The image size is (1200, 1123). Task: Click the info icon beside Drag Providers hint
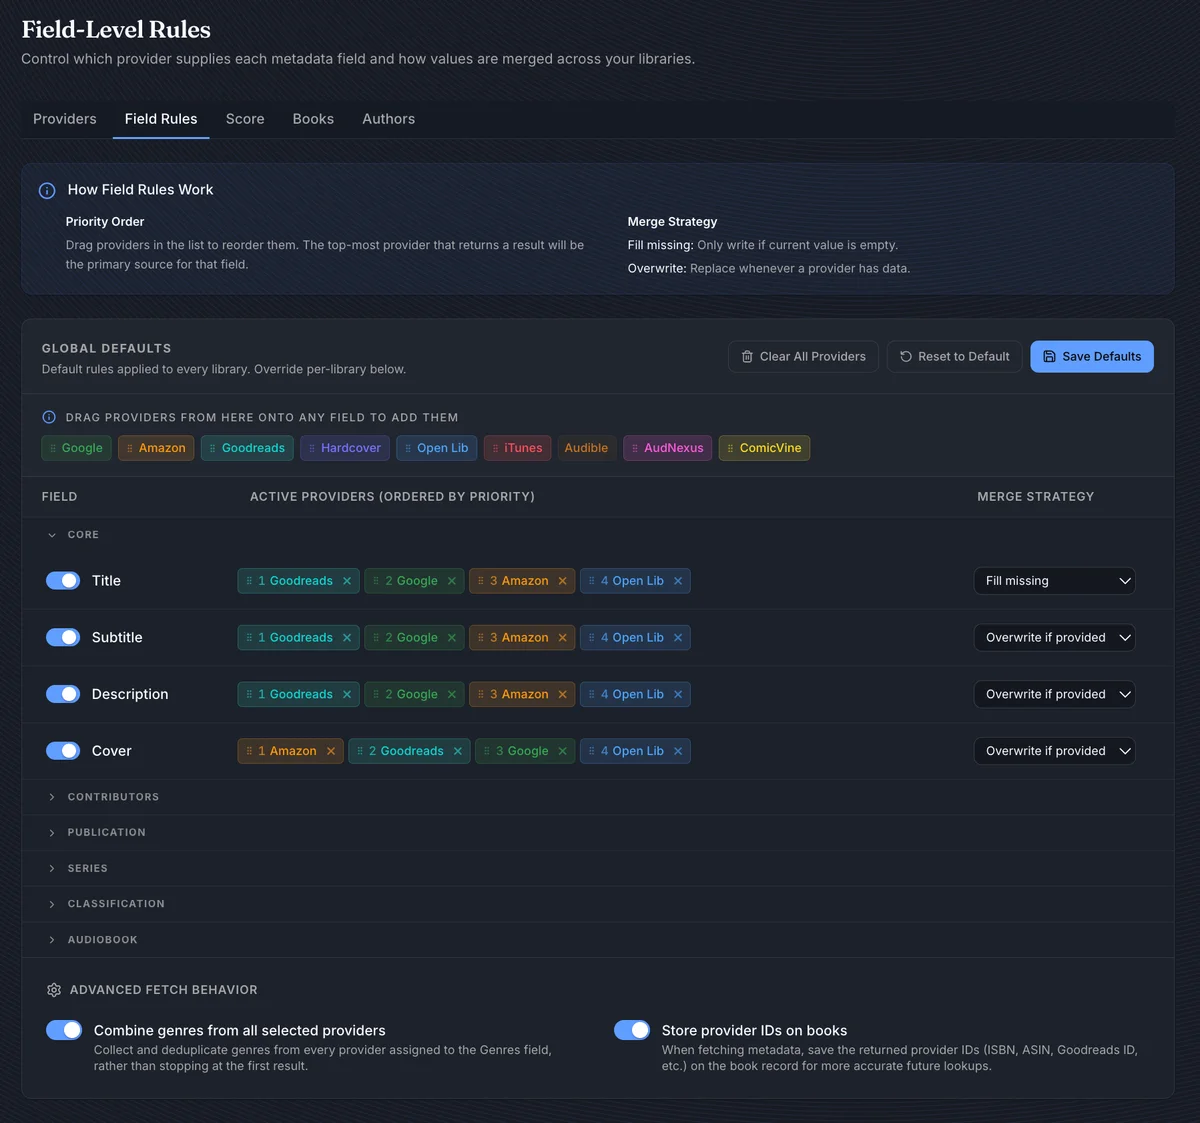[49, 417]
